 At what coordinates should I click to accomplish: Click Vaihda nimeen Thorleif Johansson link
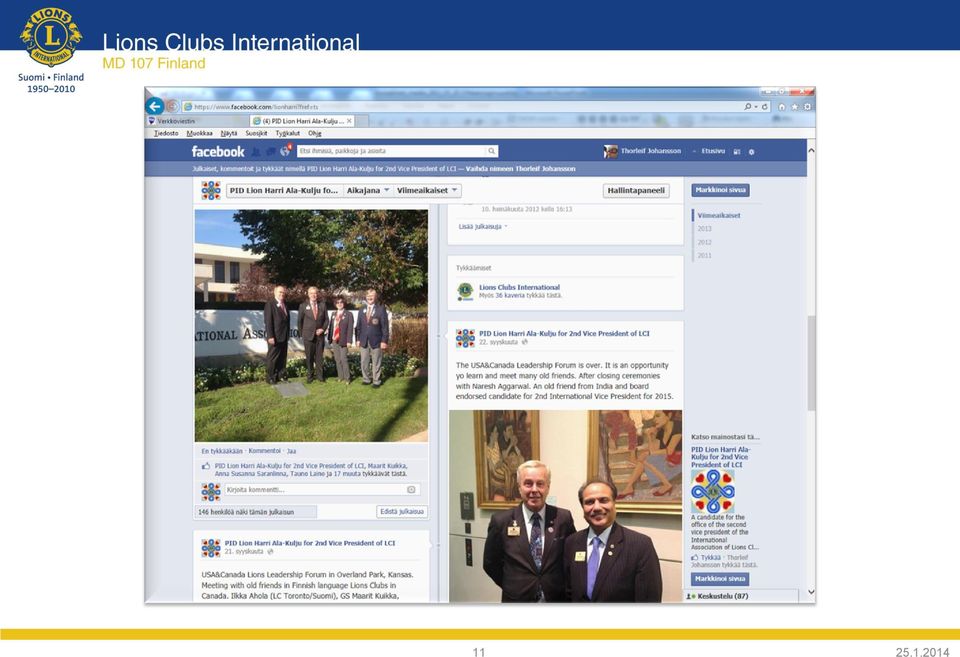coord(520,169)
